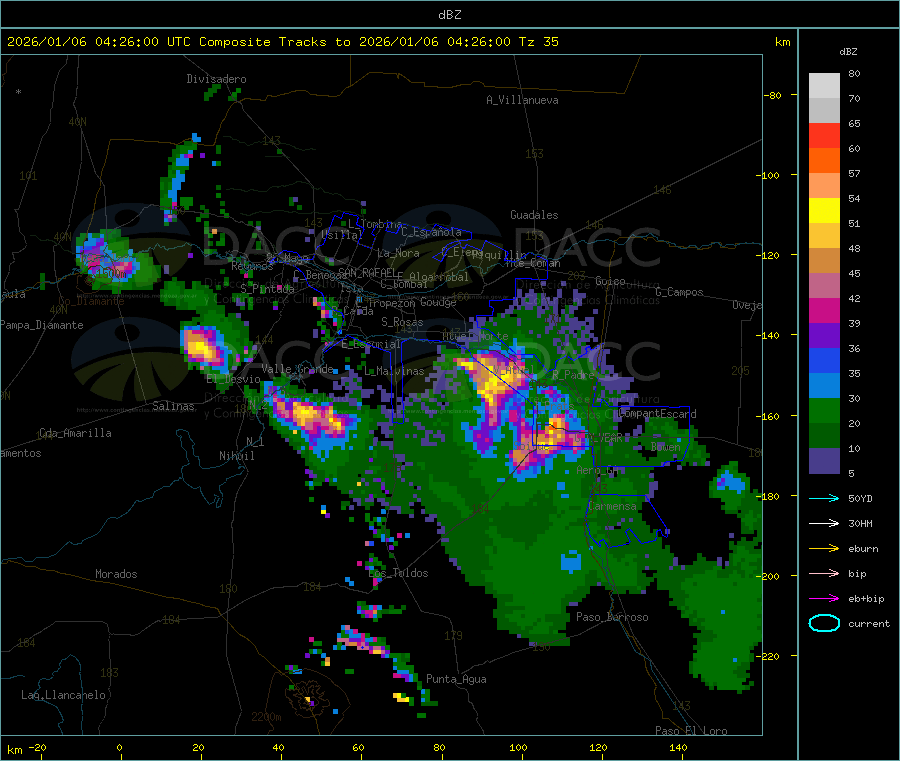The width and height of the screenshot is (900, 761).
Task: Click the bip pink arrow legend icon
Action: point(824,573)
